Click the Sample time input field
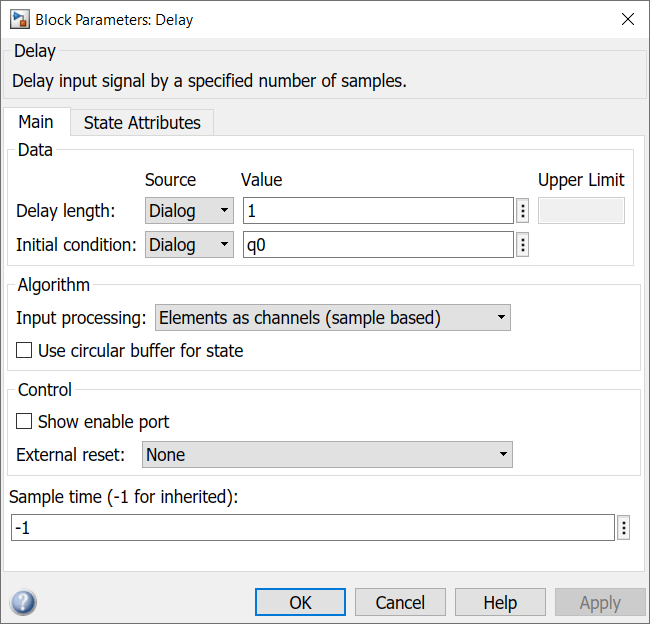The height and width of the screenshot is (624, 650). click(312, 528)
